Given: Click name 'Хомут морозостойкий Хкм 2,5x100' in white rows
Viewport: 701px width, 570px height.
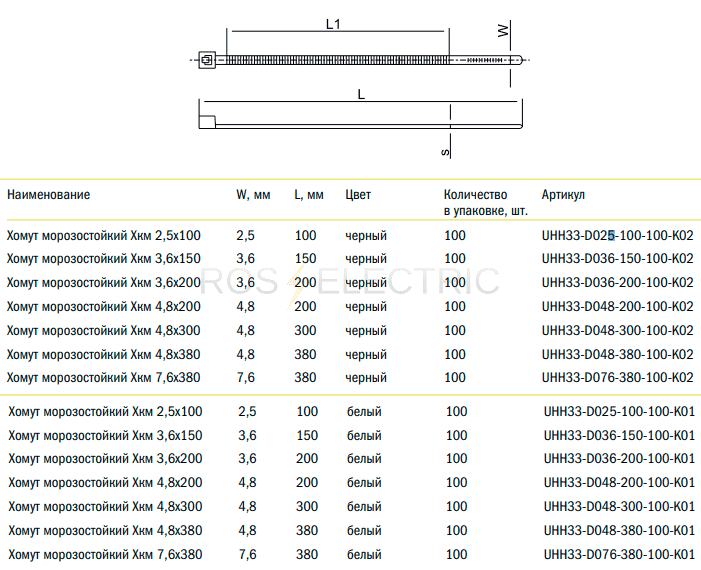Looking at the screenshot, I should tap(106, 412).
